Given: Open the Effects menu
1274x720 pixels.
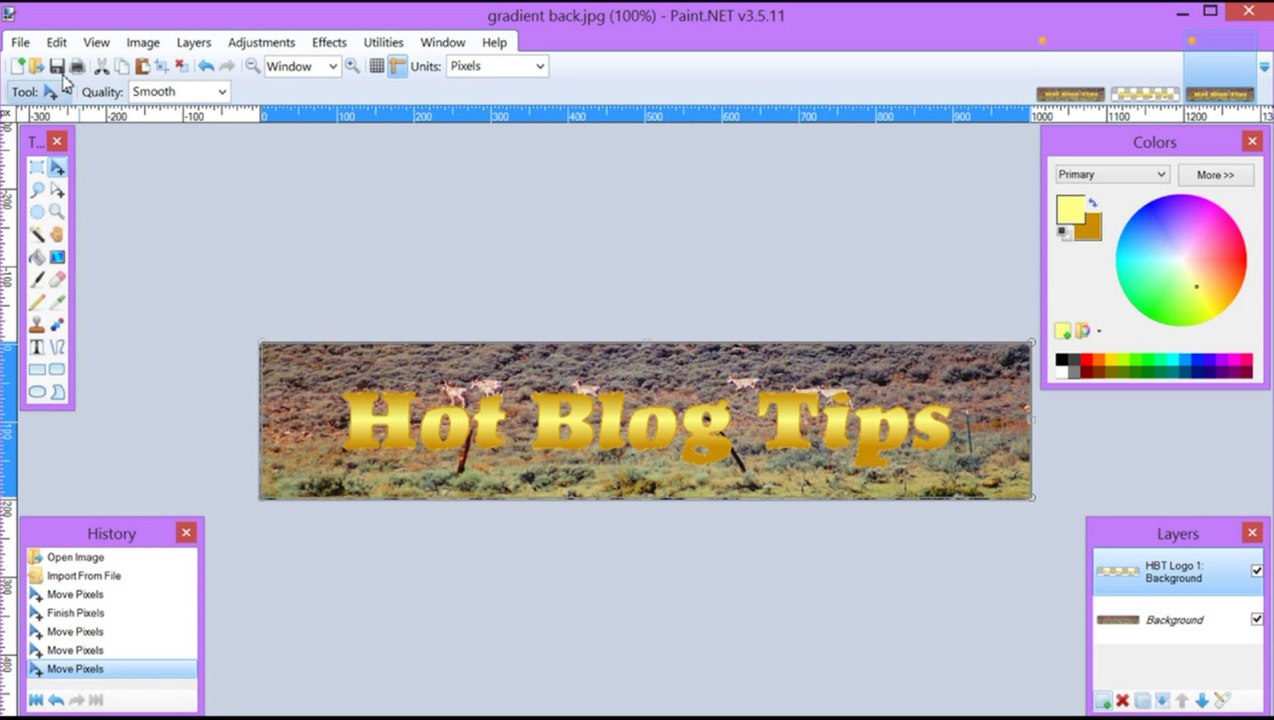Looking at the screenshot, I should coord(329,42).
